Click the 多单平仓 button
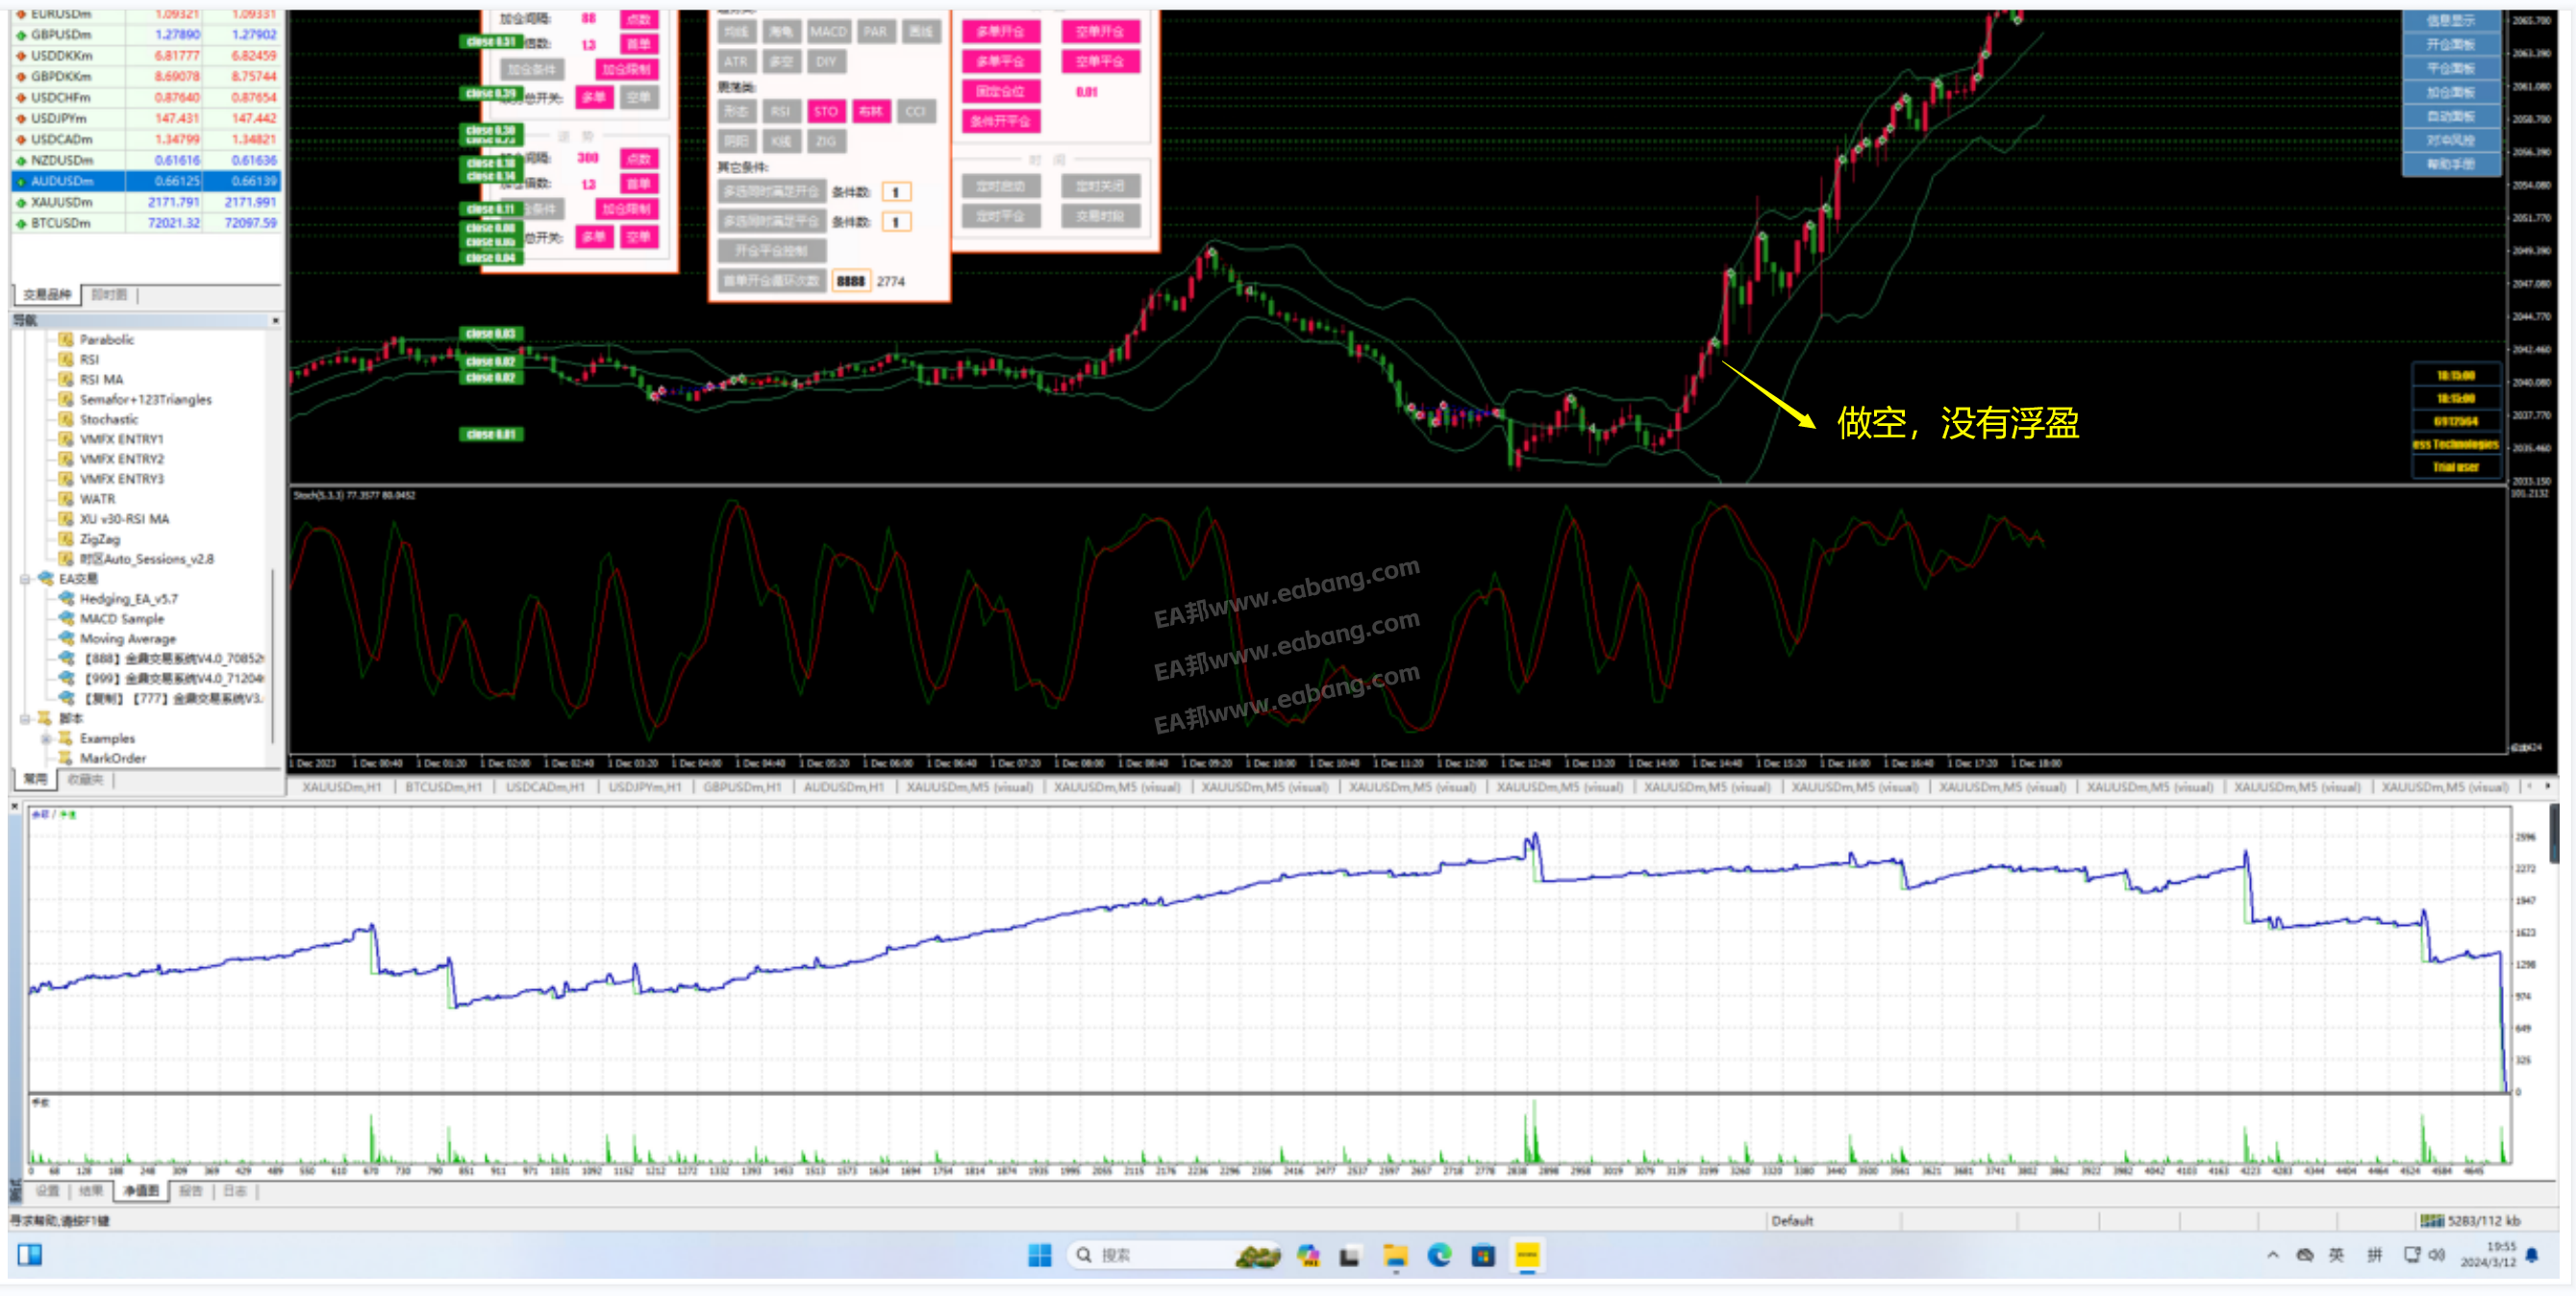Screen dimensions: 2576x1296 tap(1000, 62)
